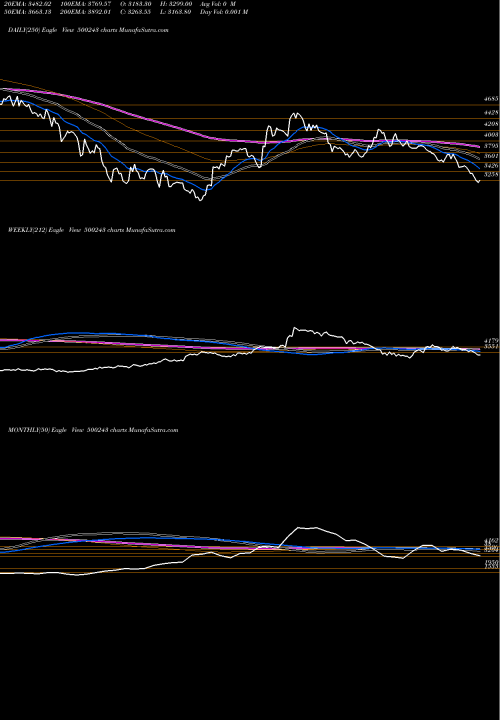This screenshot has width=500, height=720.
Task: Click the 3793 price level label
Action: point(491,146)
